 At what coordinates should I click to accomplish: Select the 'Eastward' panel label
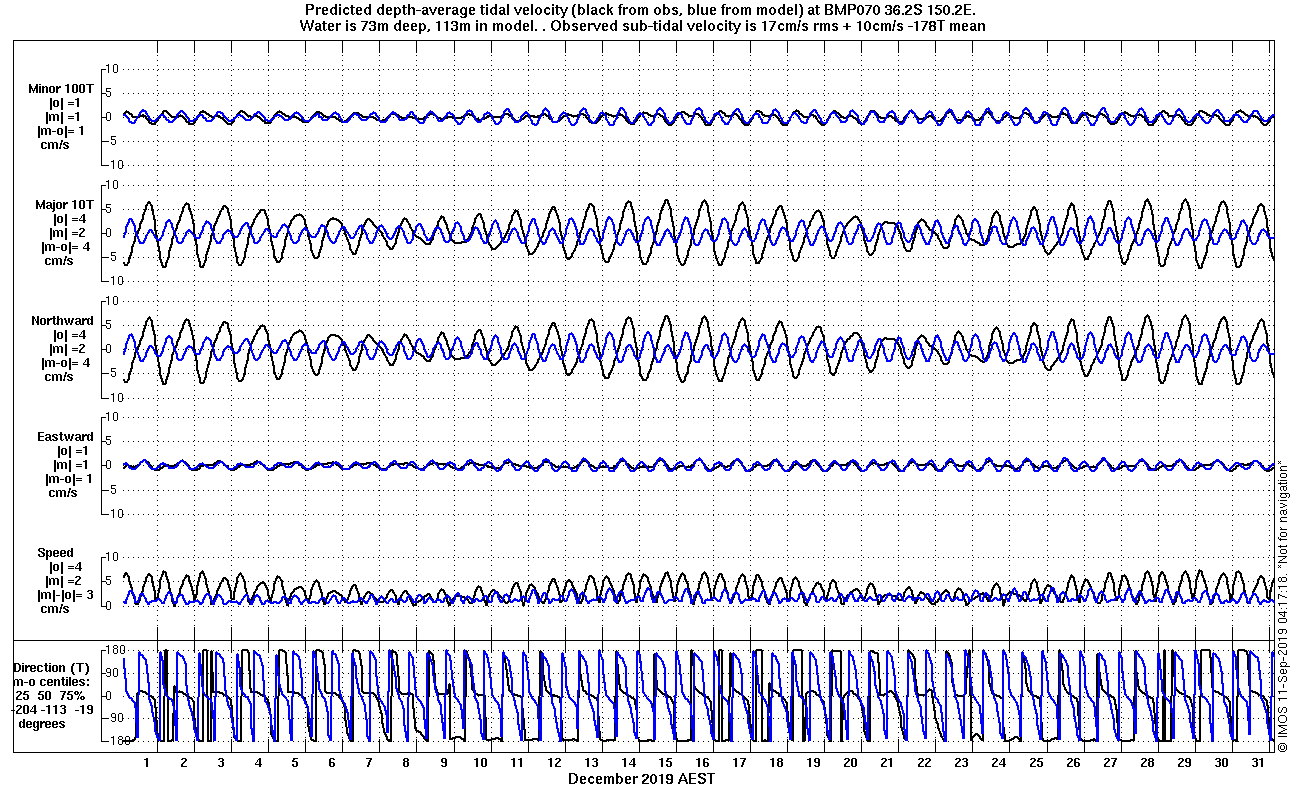coord(66,437)
